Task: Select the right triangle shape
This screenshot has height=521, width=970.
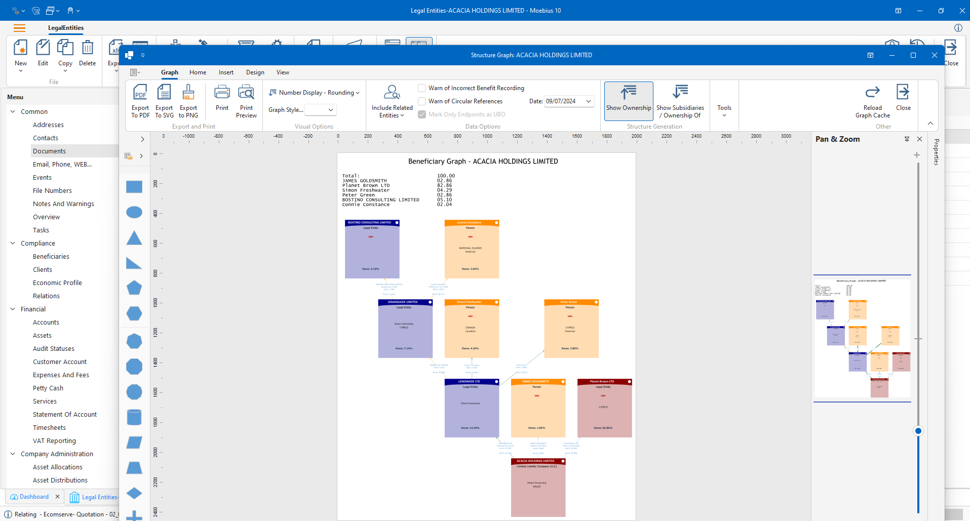Action: (x=134, y=263)
